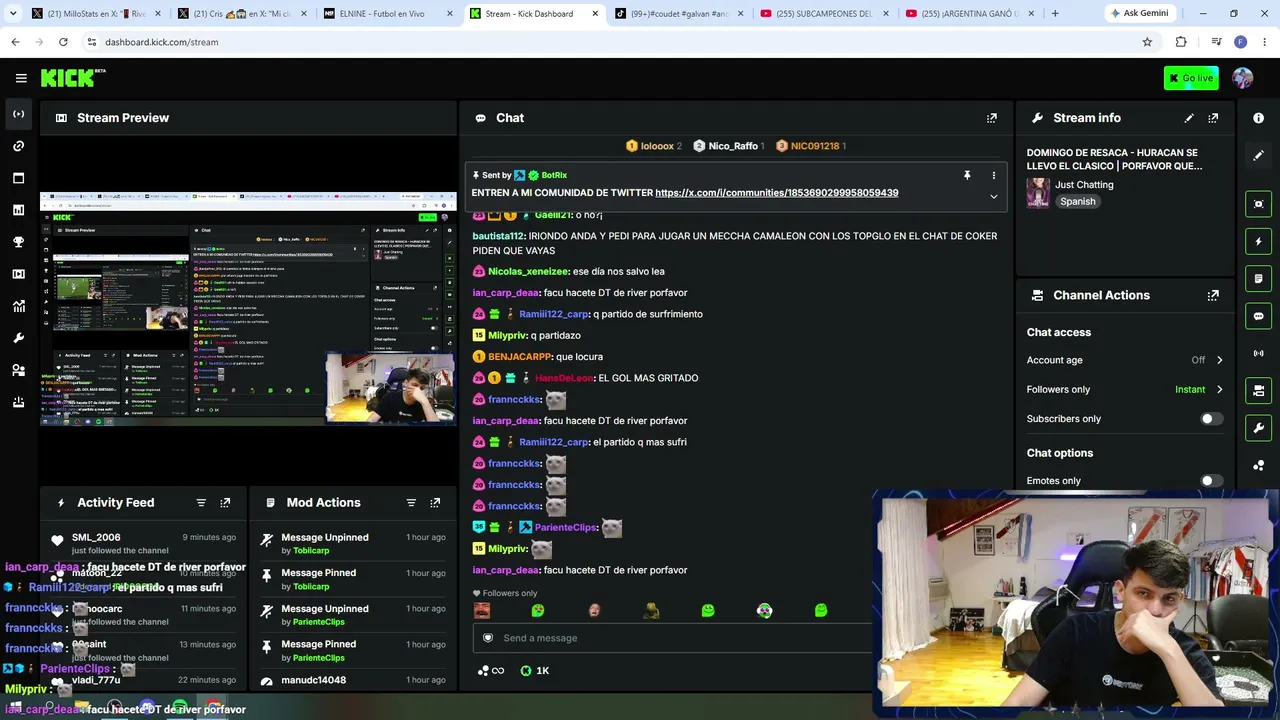Open Nicolas_xeneizee's profile in chat

[x=528, y=272]
